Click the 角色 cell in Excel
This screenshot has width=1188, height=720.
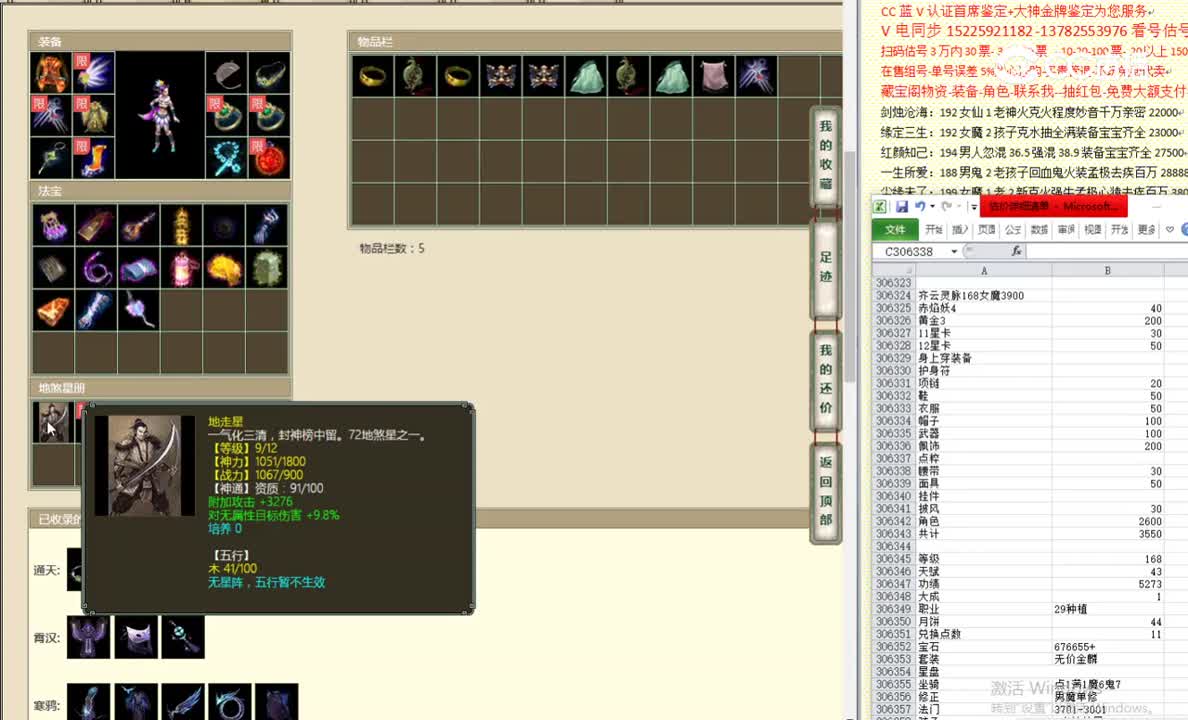click(x=983, y=521)
